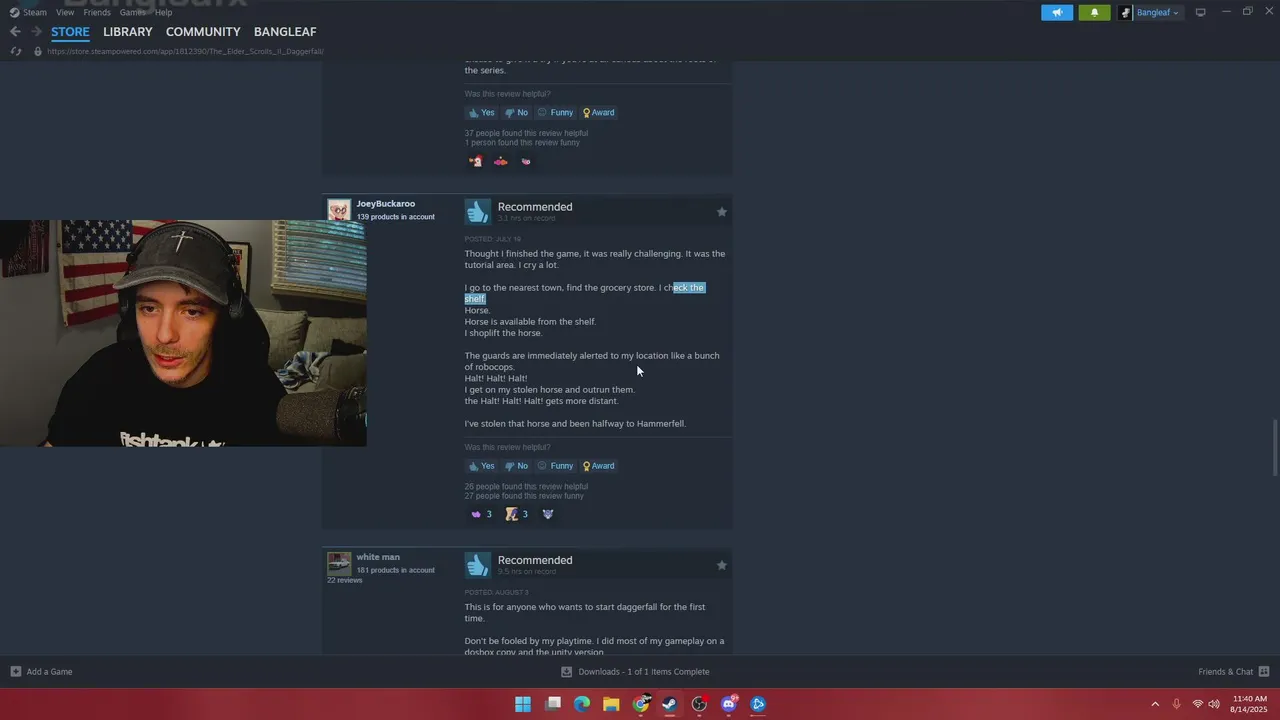The width and height of the screenshot is (1280, 720).
Task: Open the white man profile link
Action: pyautogui.click(x=378, y=557)
